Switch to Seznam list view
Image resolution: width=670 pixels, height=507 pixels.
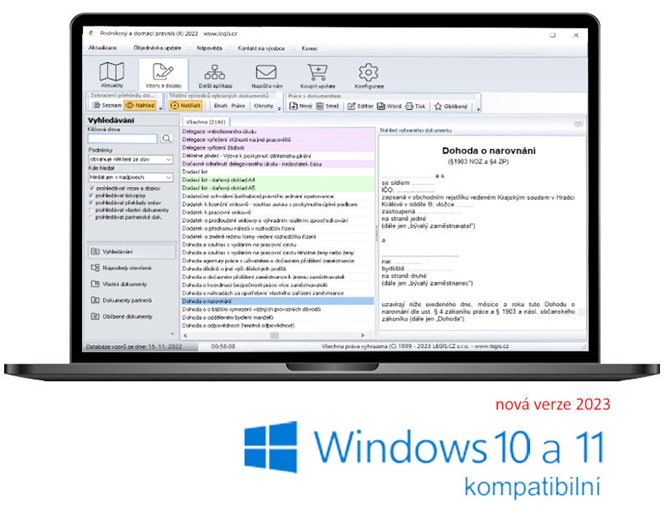pyautogui.click(x=107, y=105)
